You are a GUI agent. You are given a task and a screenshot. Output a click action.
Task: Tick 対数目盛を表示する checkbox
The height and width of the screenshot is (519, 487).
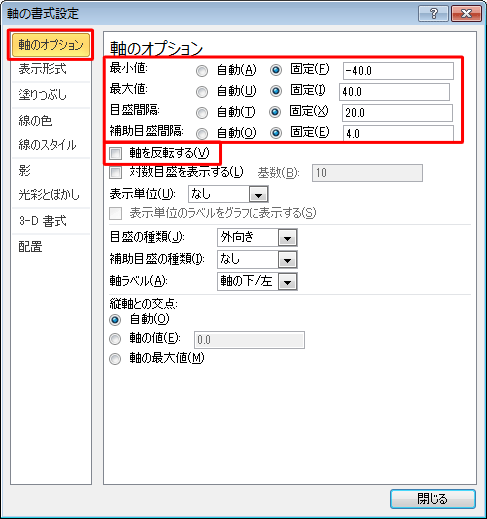[116, 173]
